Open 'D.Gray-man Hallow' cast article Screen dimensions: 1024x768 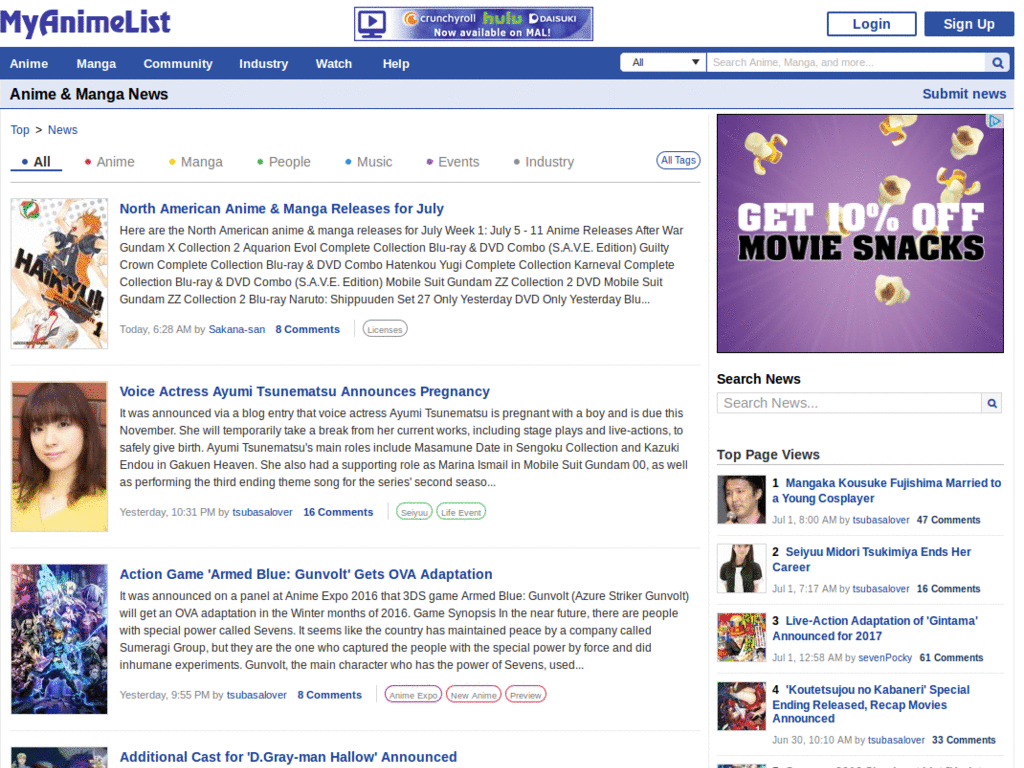pos(288,757)
